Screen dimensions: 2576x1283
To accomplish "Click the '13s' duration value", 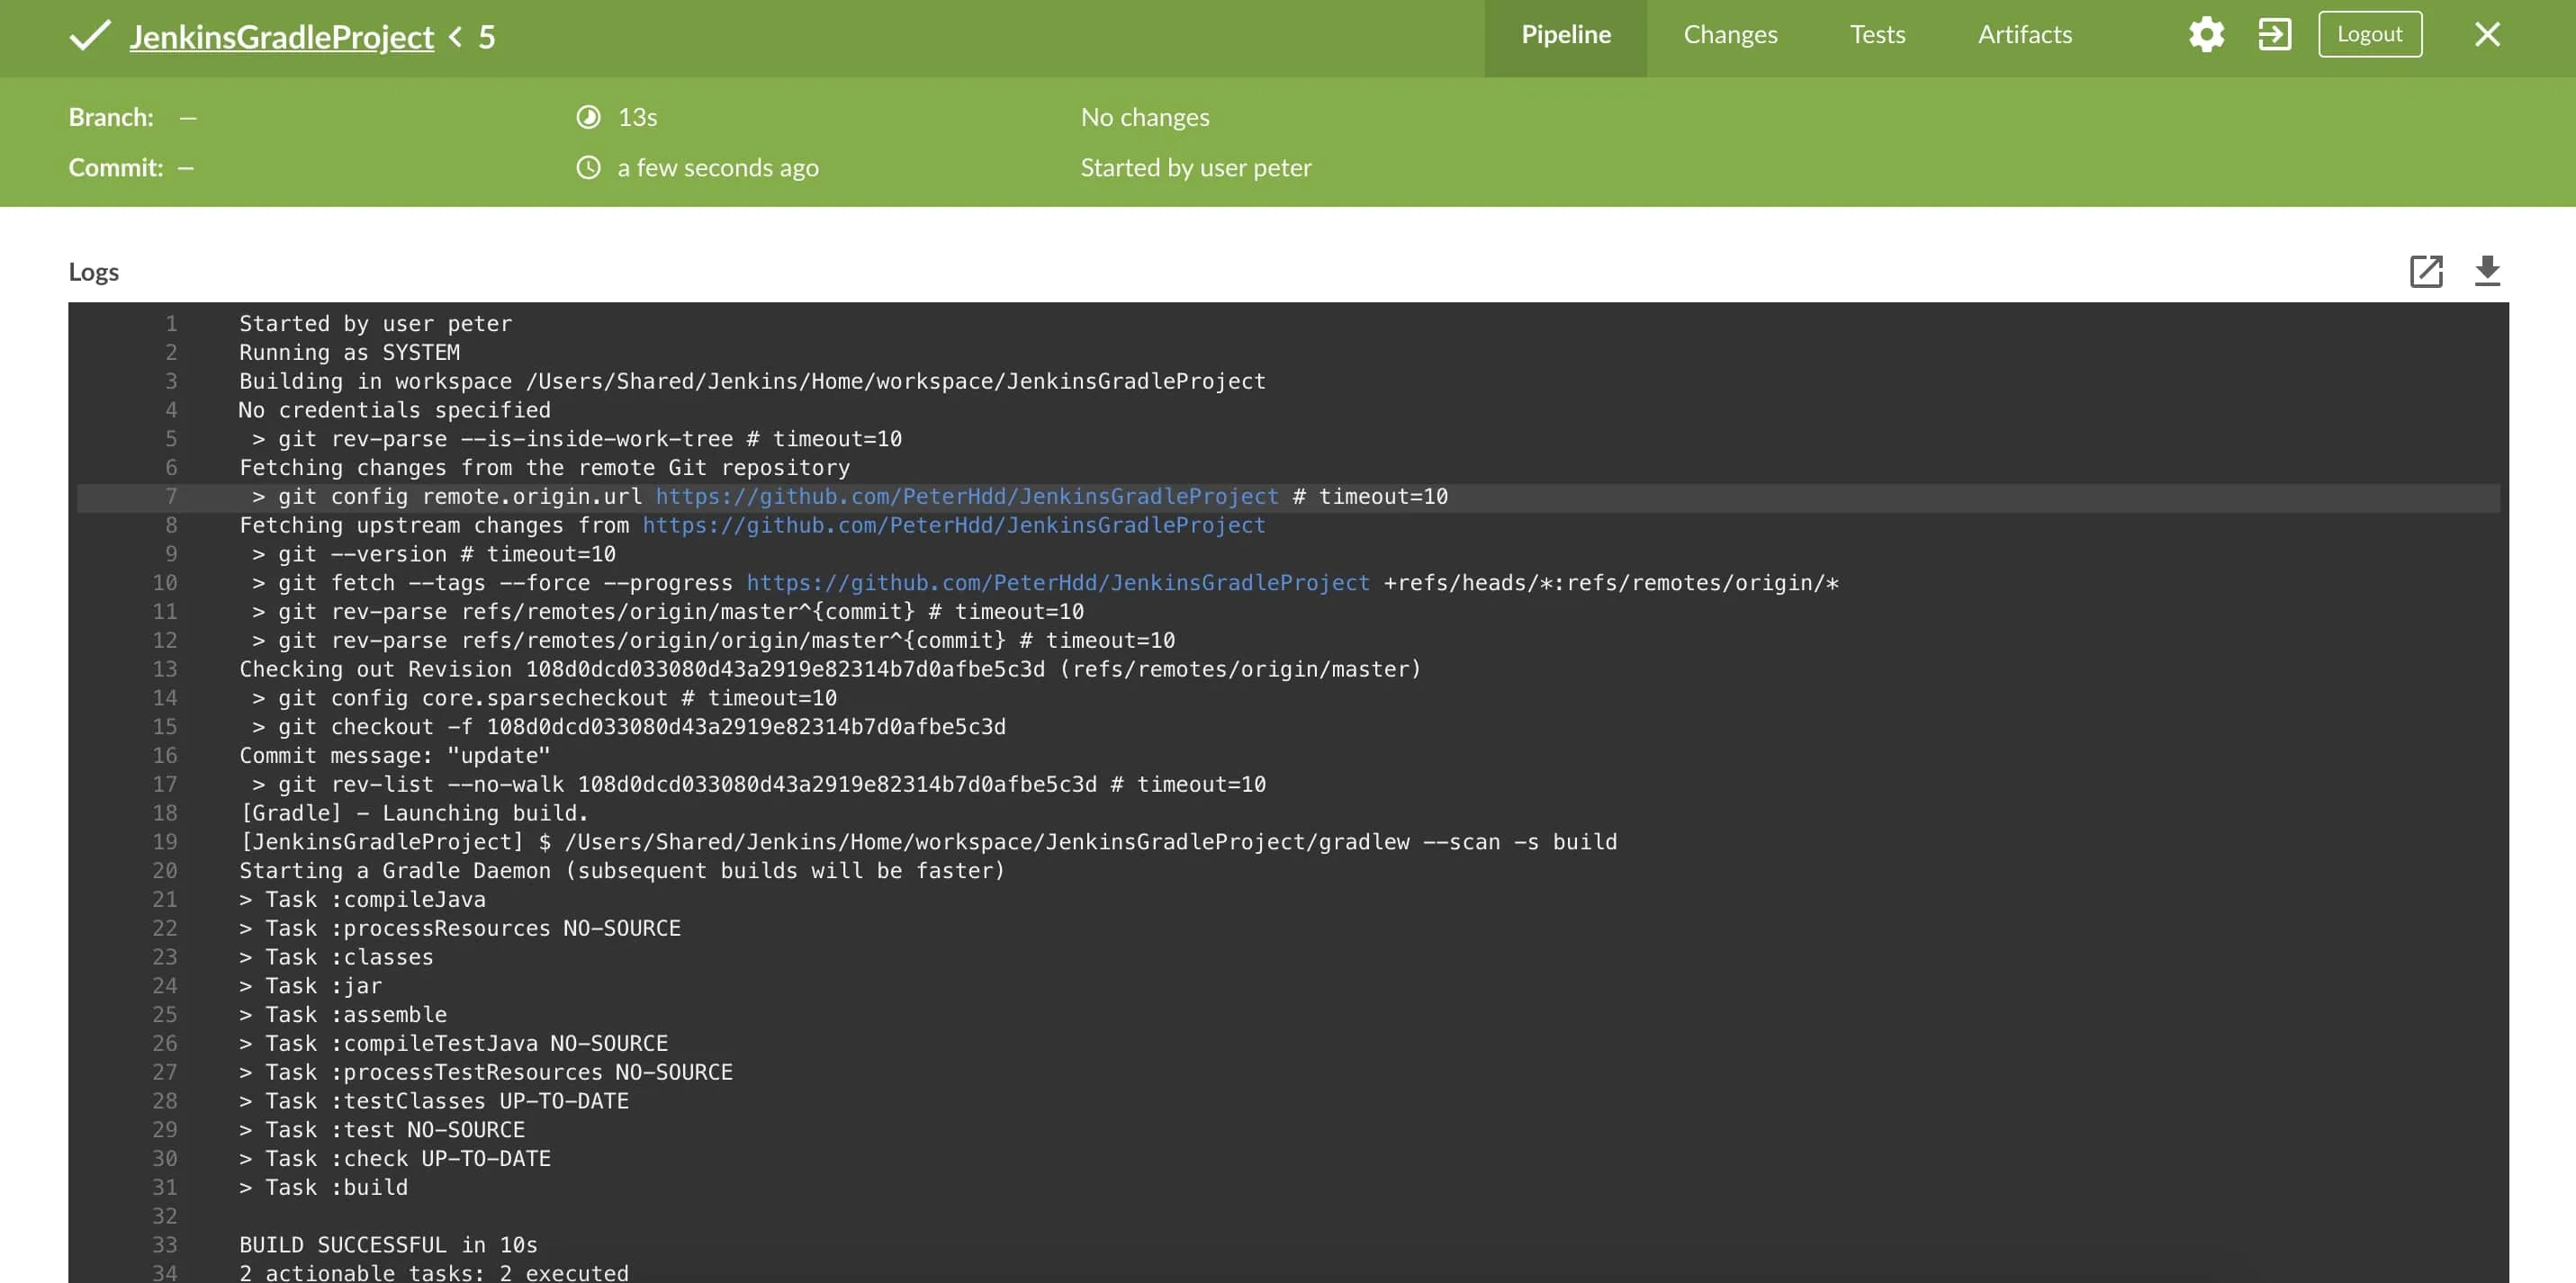I will pos(637,117).
